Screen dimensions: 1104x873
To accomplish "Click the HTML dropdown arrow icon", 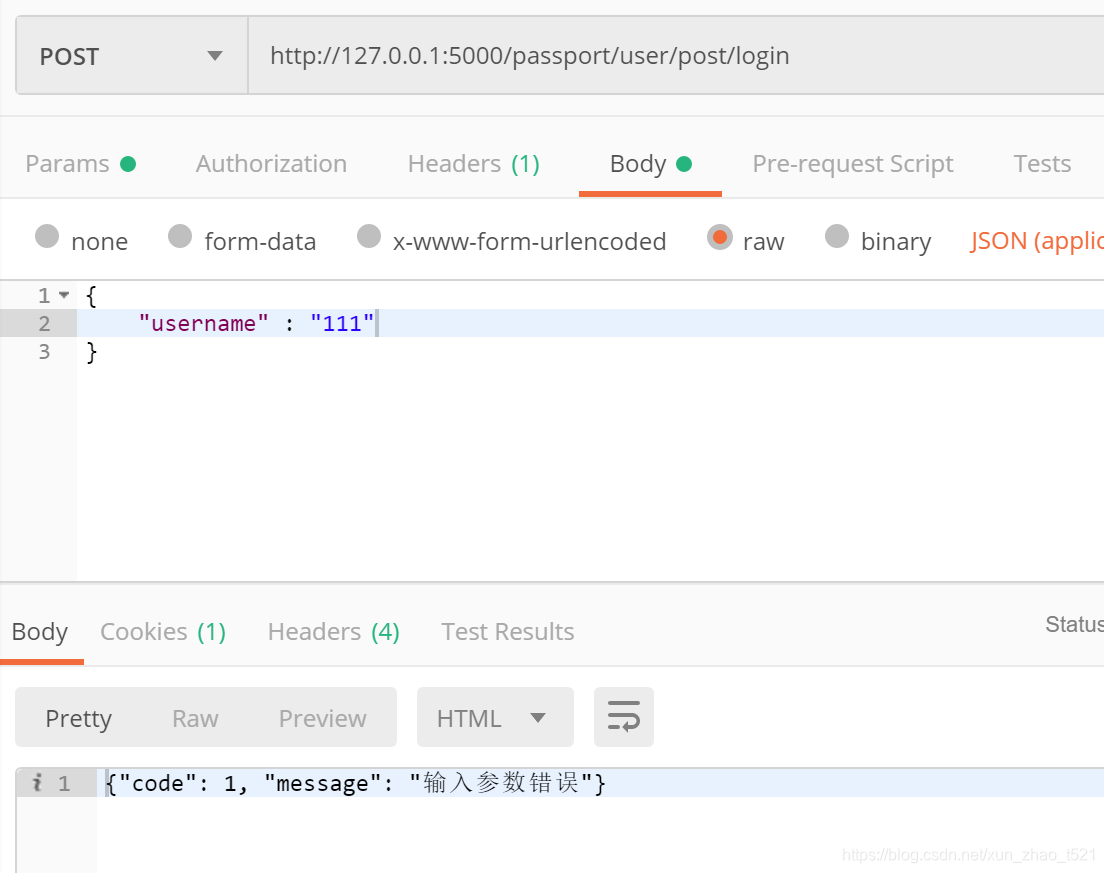I will (x=538, y=718).
